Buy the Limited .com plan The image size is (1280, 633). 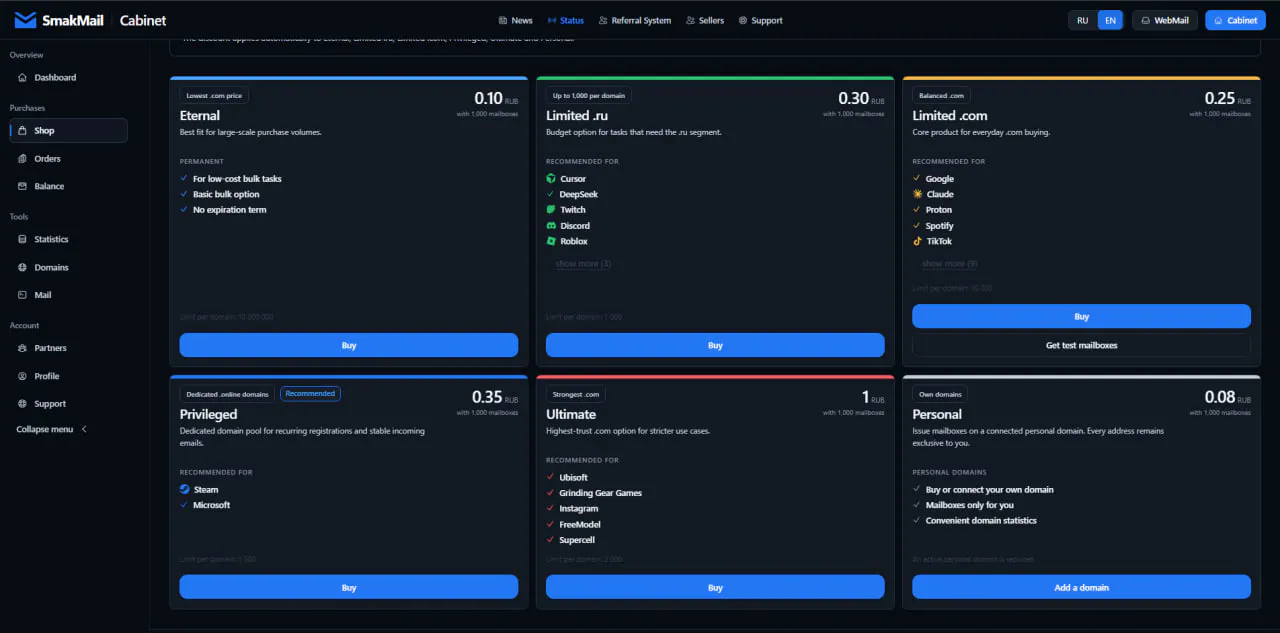coord(1081,316)
